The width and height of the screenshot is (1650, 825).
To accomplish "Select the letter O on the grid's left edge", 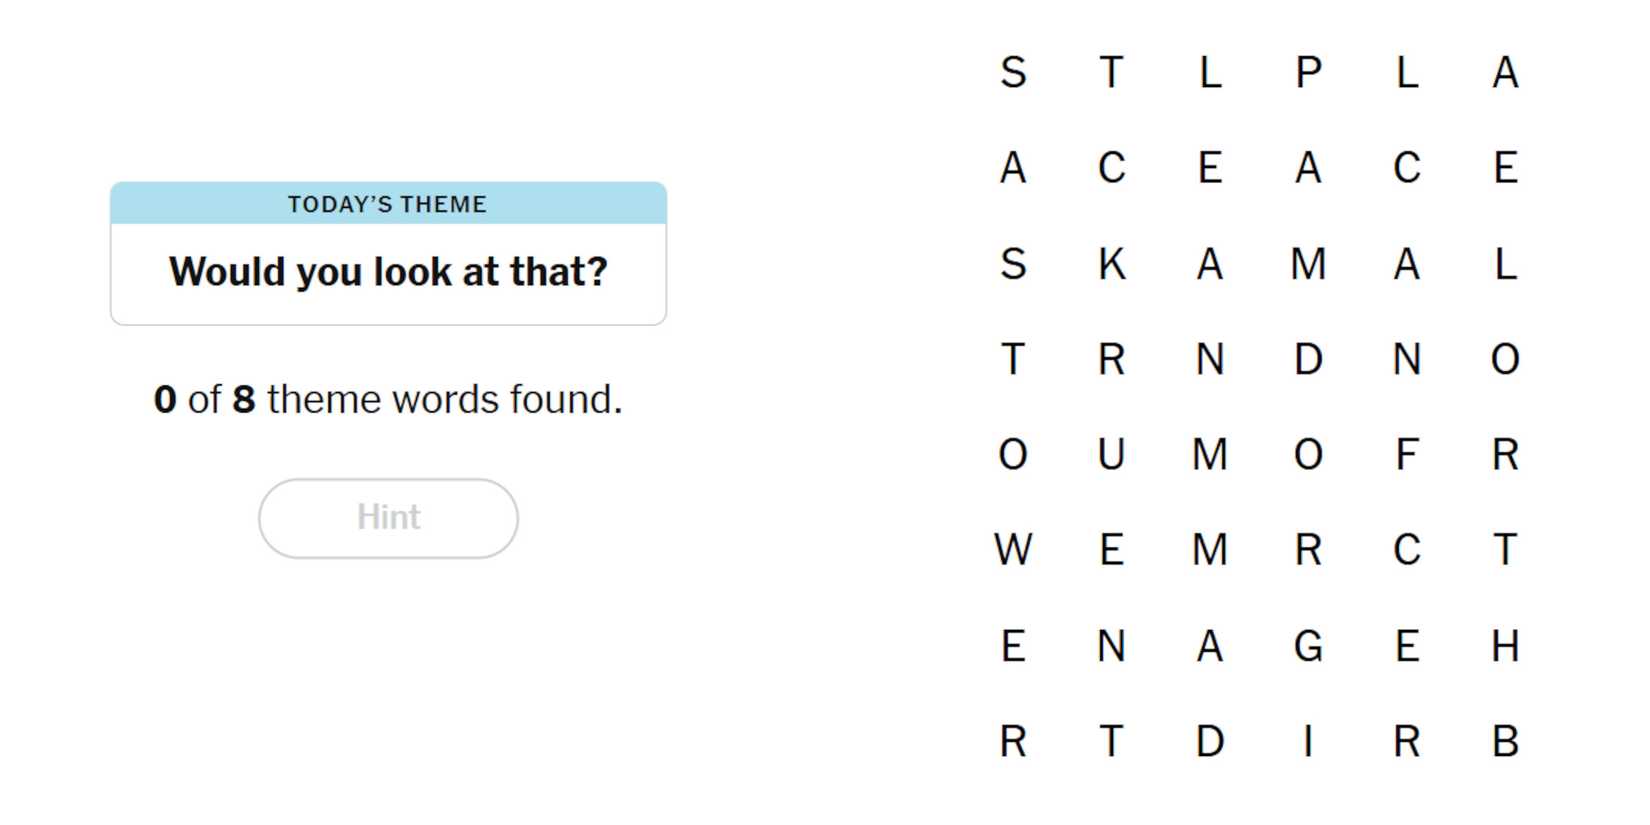I will click(1013, 455).
